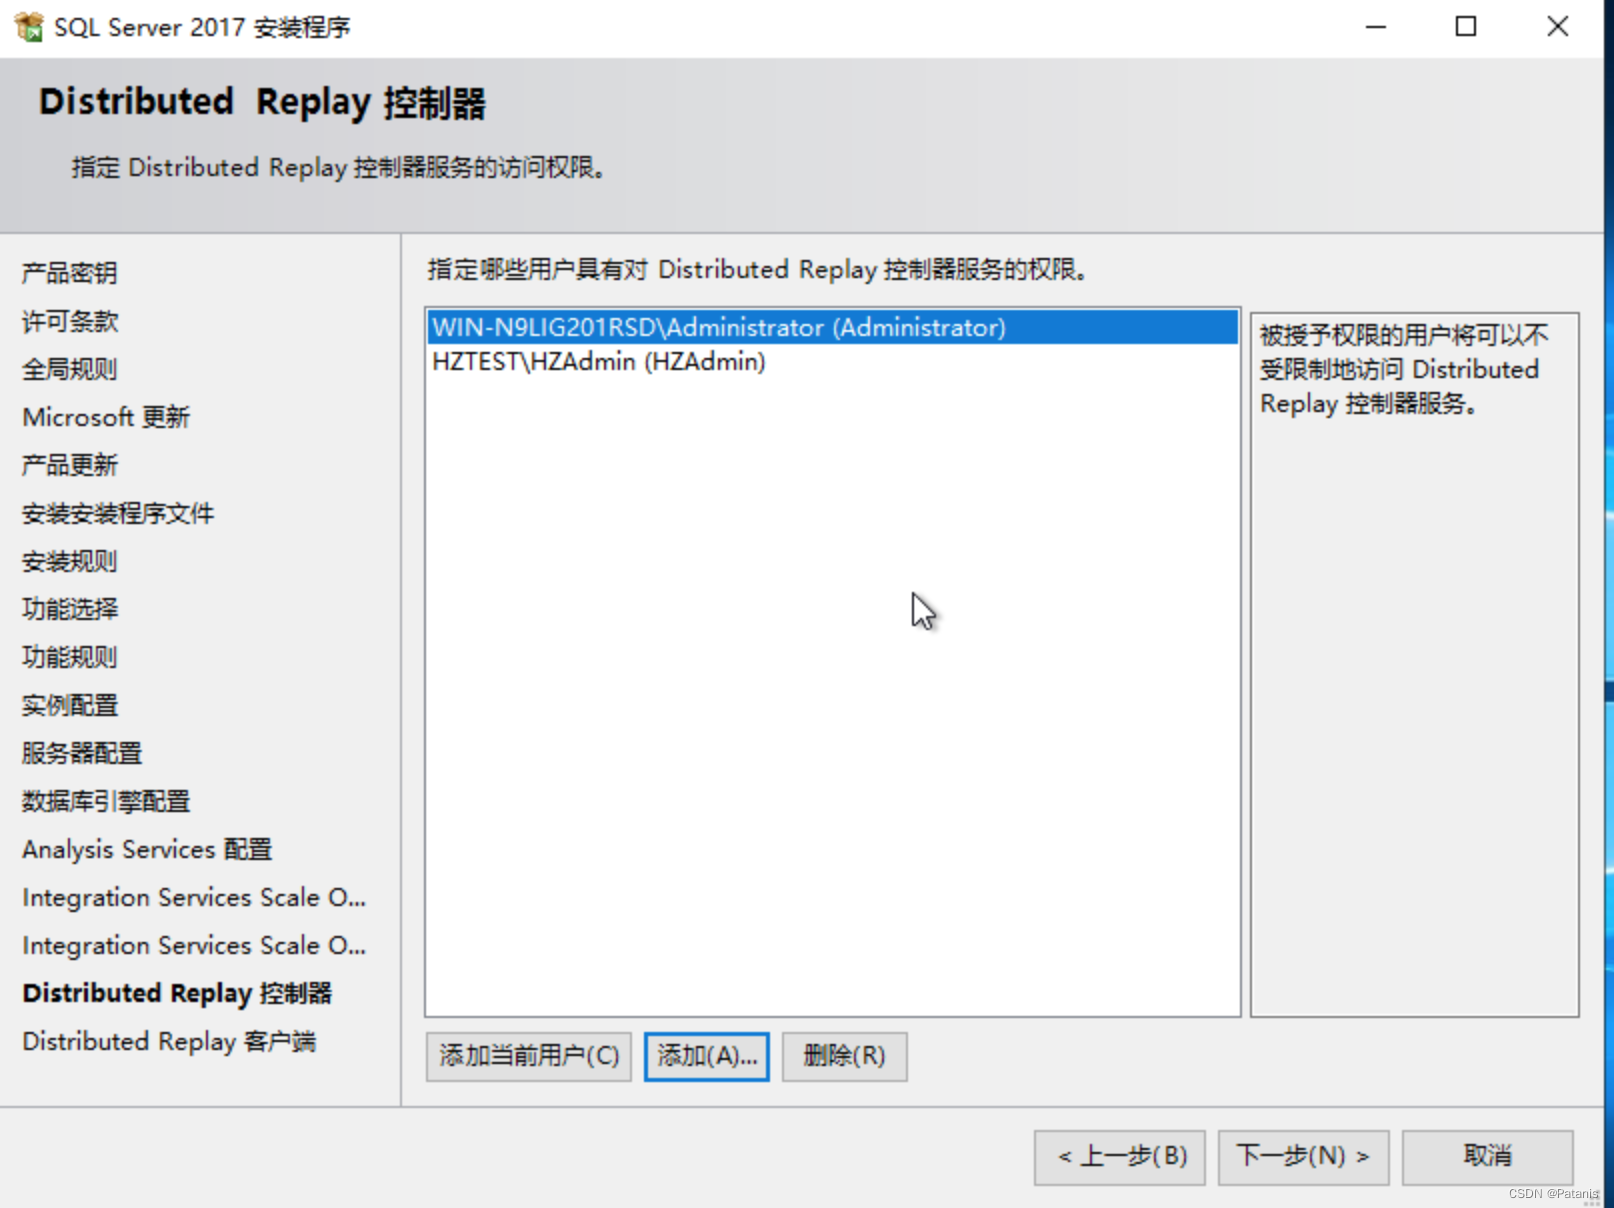Viewport: 1614px width, 1208px height.
Task: Open the 服务器配置 step in sidebar
Action: coord(82,753)
